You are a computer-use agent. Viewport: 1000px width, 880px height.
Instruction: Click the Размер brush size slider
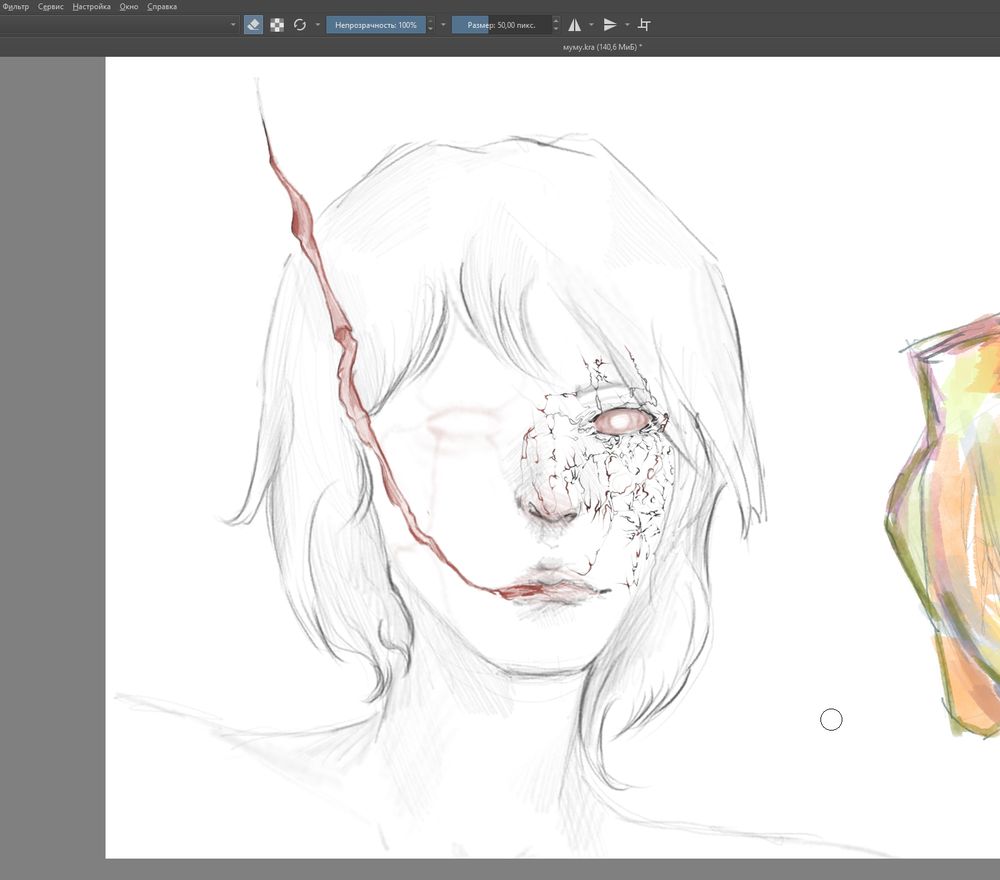[x=502, y=25]
